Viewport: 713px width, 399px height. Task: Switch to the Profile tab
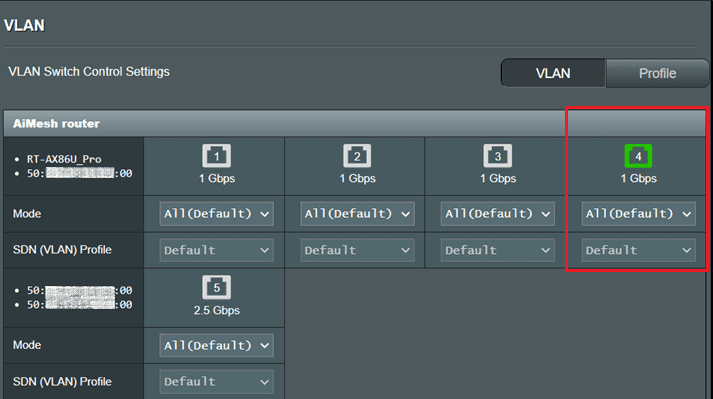657,73
